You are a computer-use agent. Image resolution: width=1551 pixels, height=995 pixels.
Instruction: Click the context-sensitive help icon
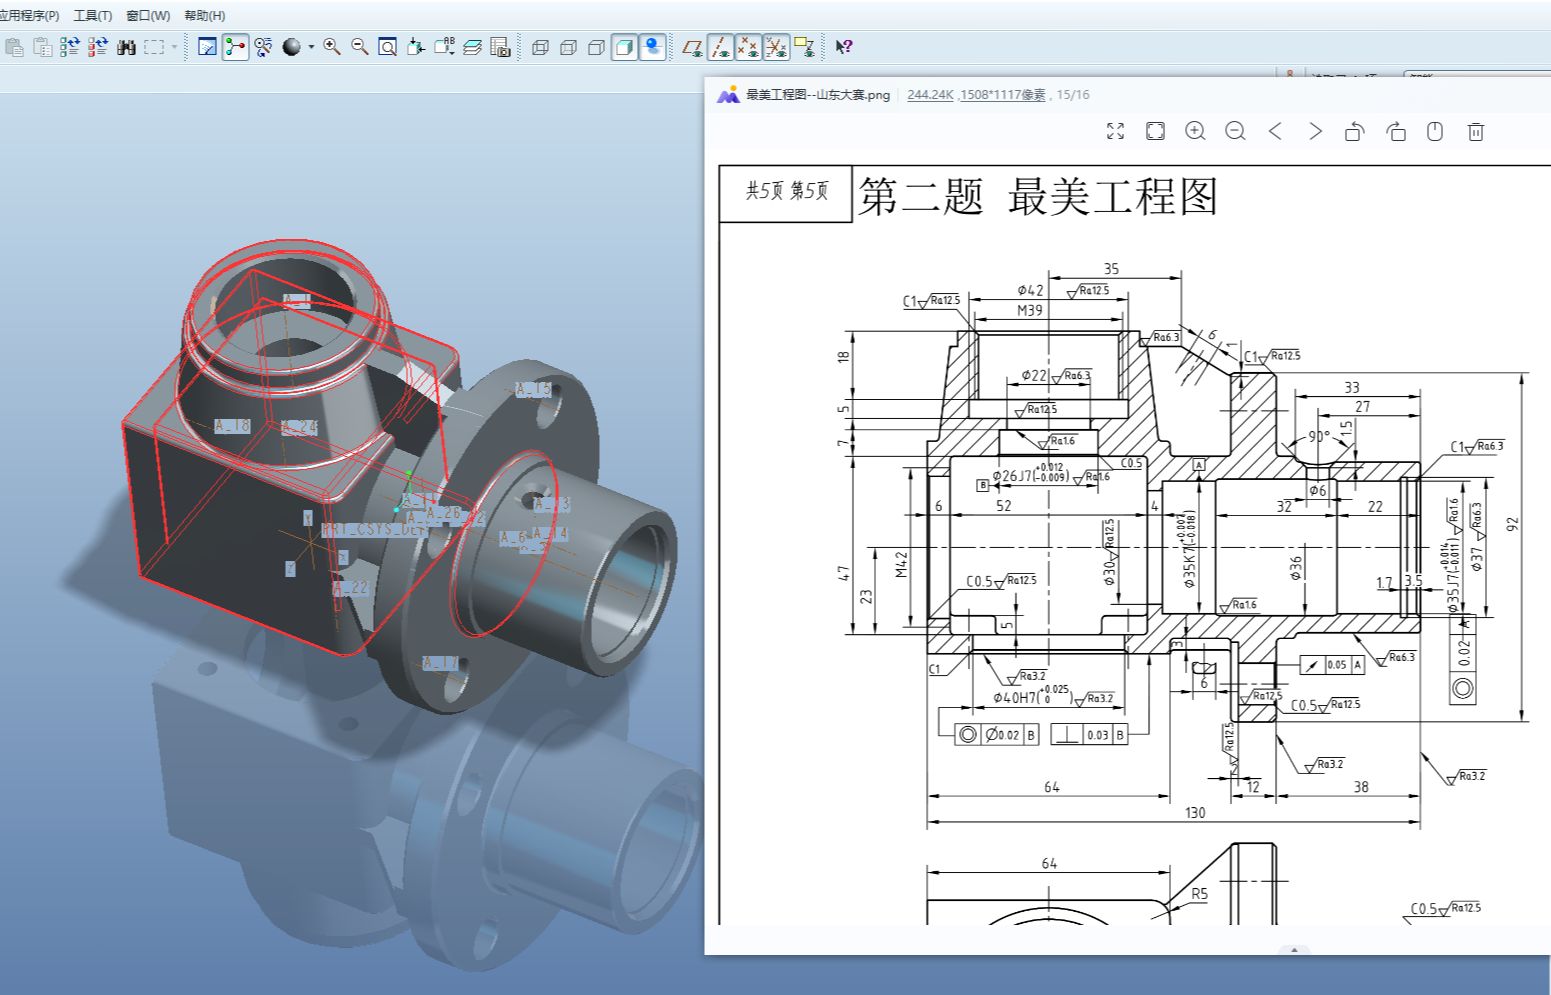pos(844,47)
